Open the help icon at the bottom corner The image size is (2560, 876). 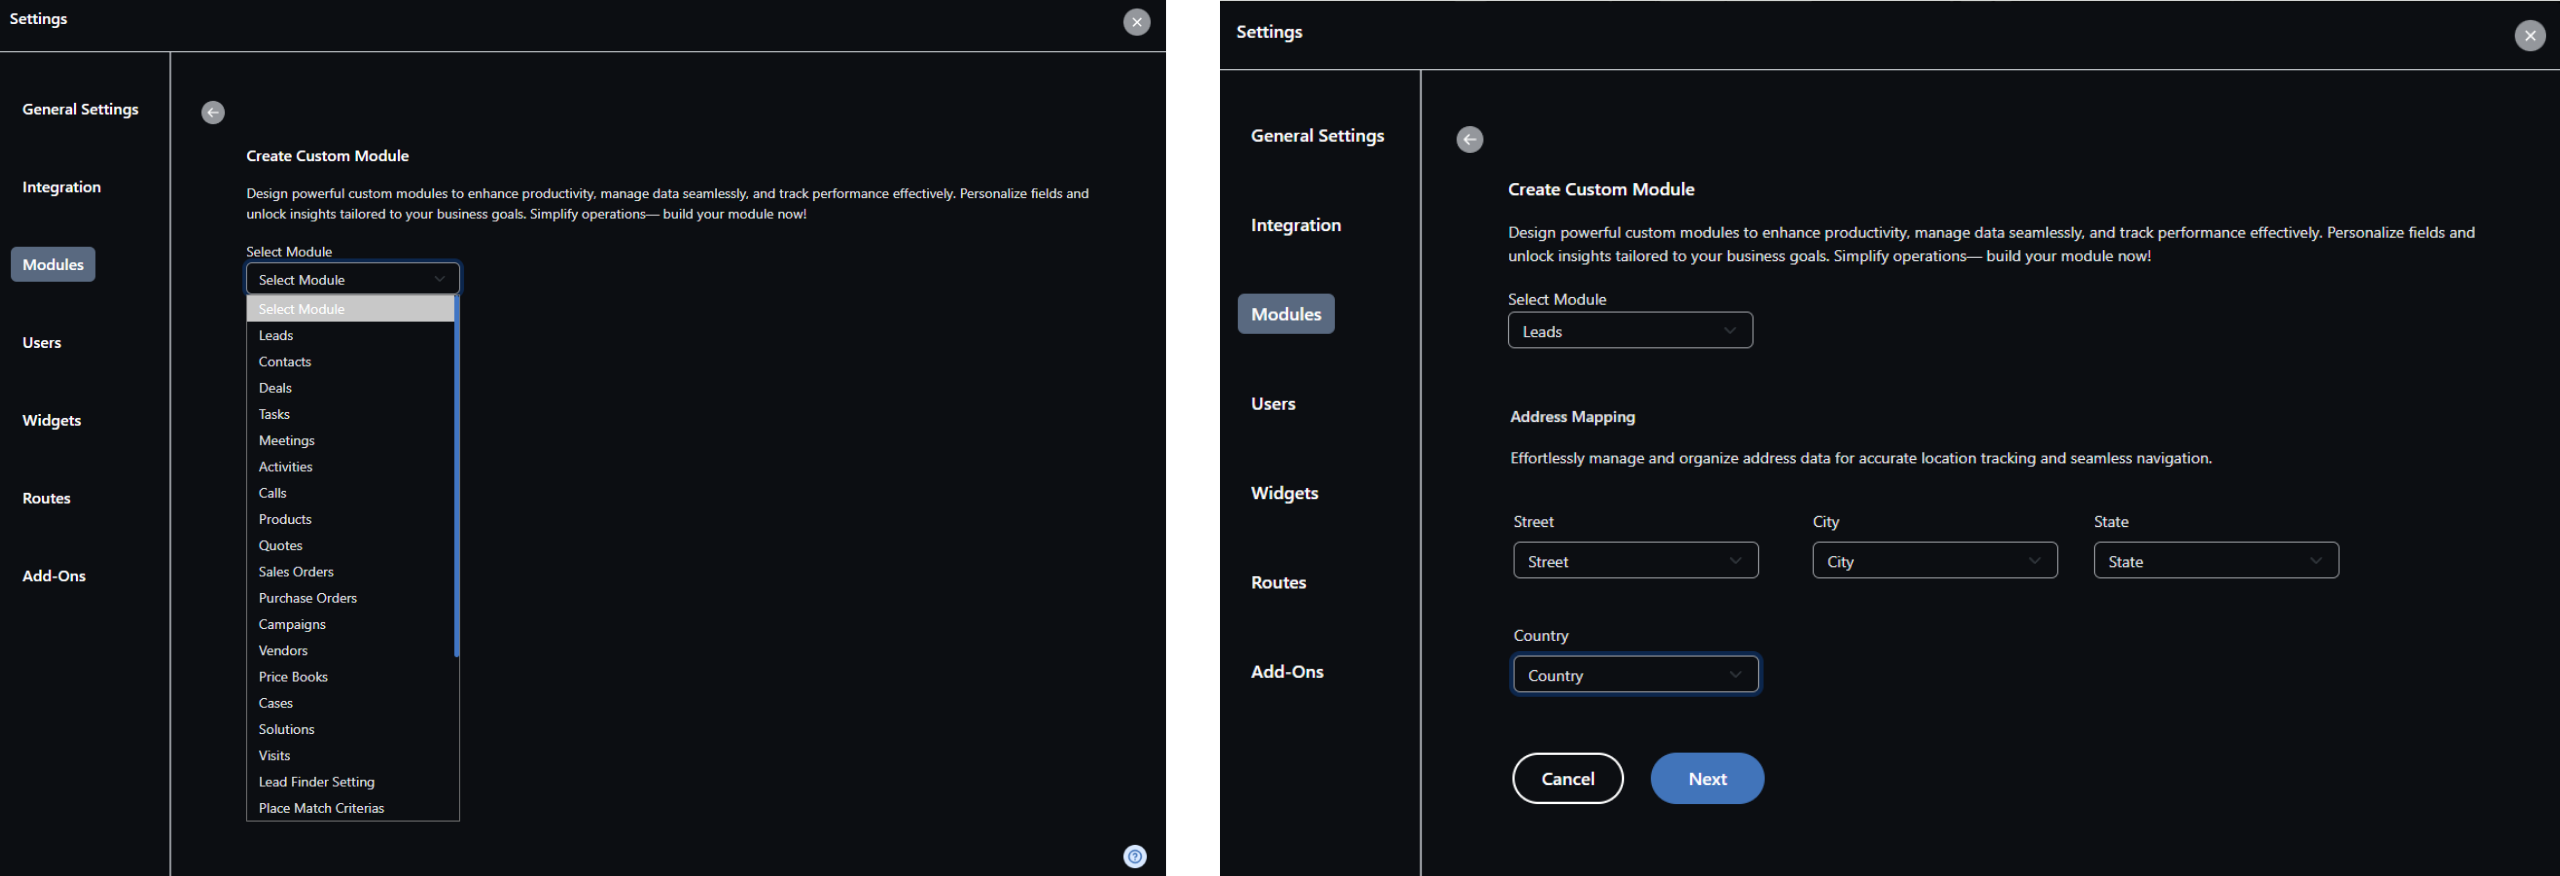[1134, 856]
